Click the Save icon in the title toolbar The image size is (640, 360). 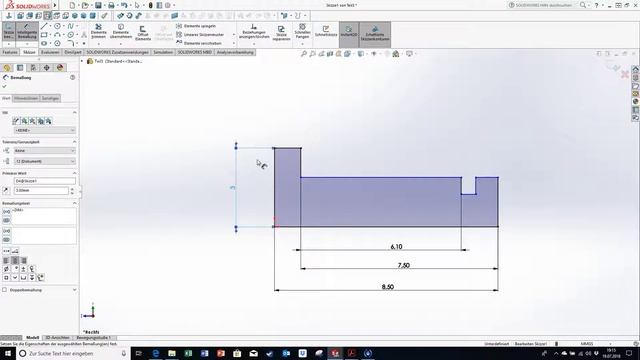click(x=98, y=5)
